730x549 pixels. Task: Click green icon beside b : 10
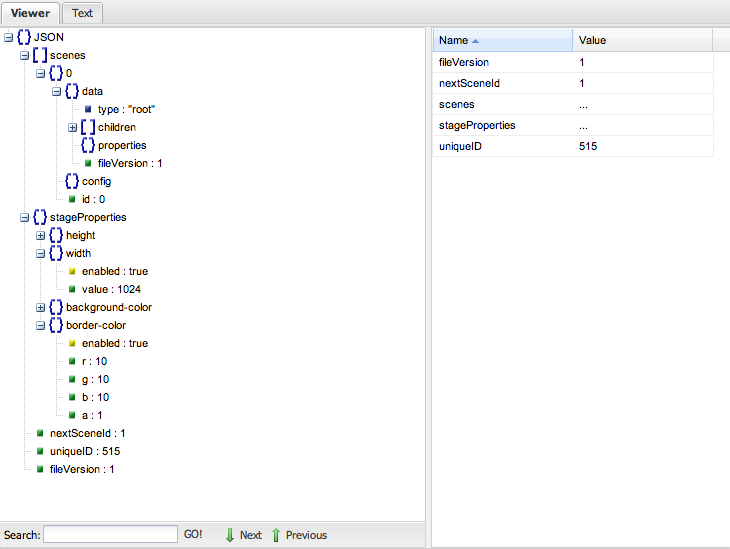tap(72, 397)
